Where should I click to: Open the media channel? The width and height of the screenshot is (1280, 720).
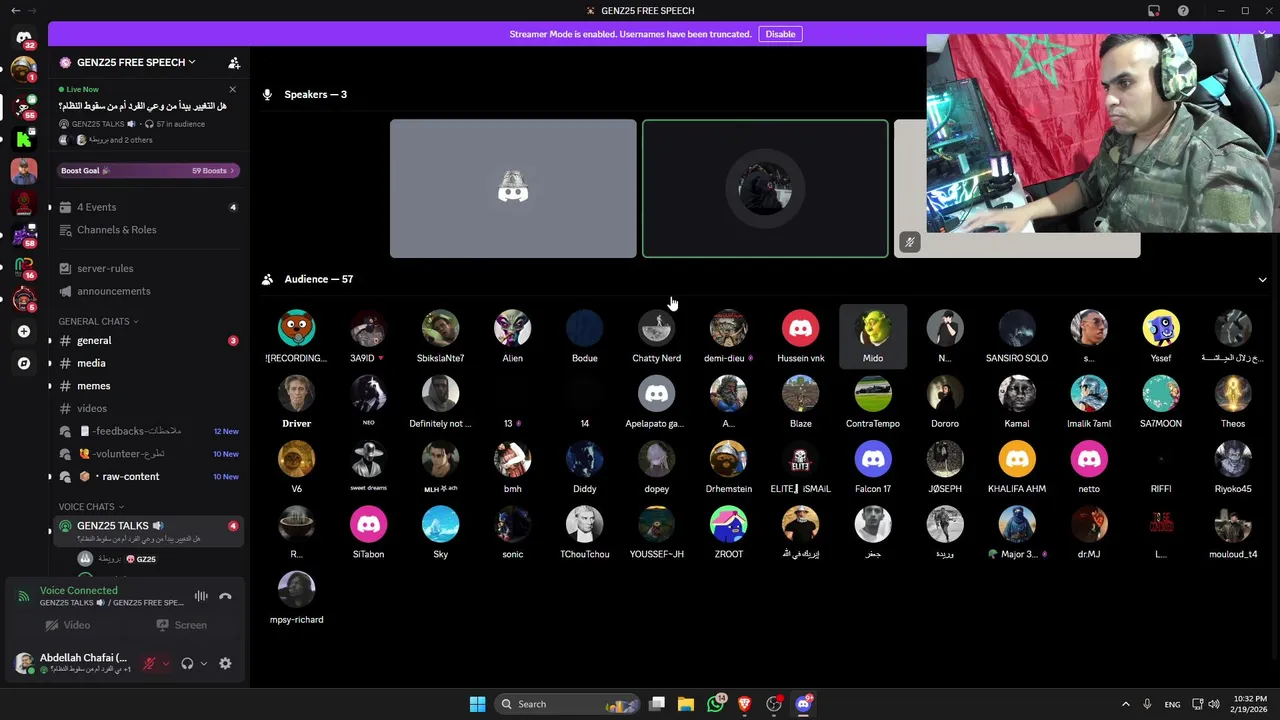148,363
